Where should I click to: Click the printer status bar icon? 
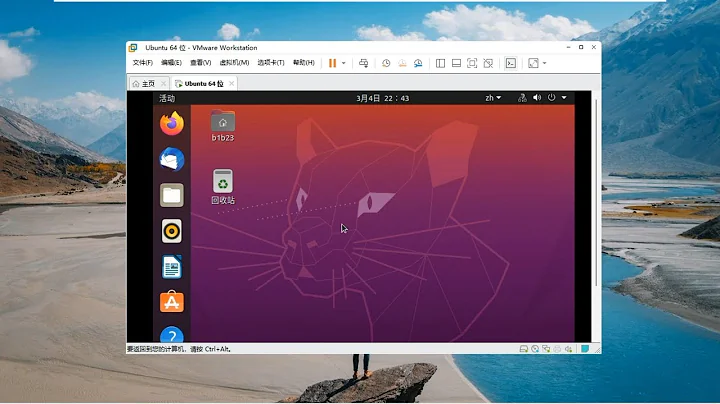coord(557,349)
